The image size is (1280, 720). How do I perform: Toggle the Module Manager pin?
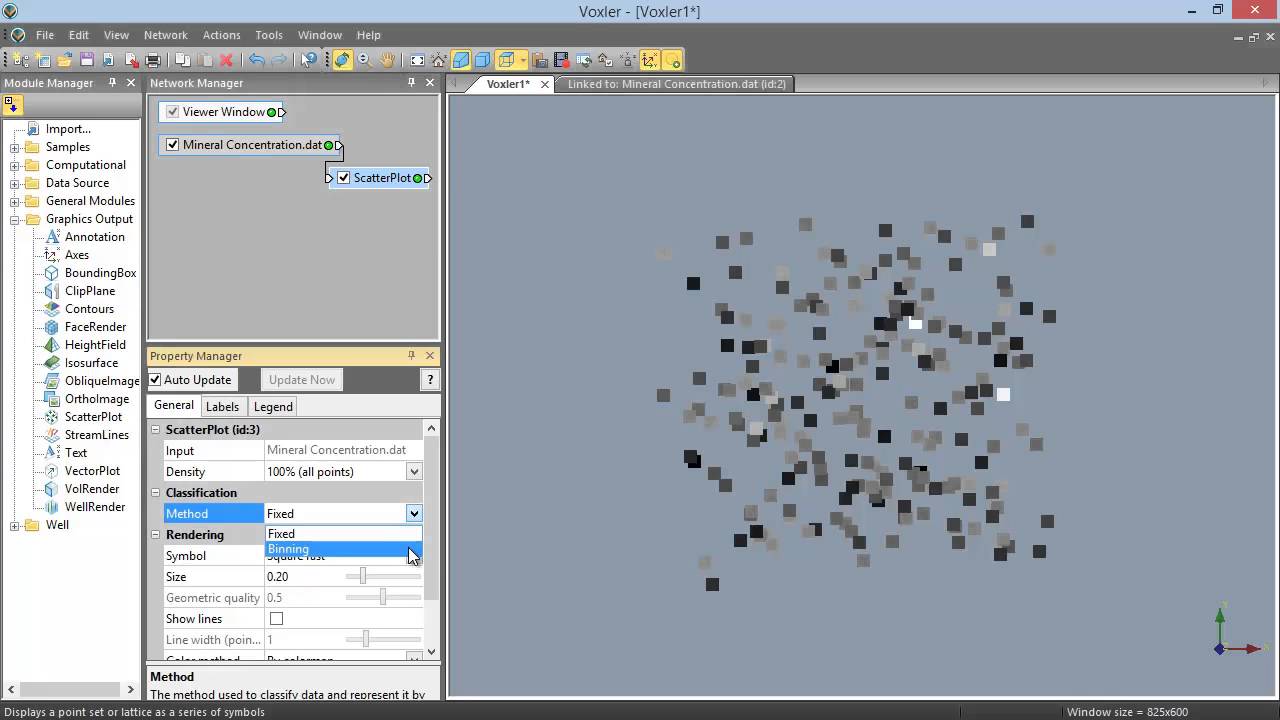[113, 83]
